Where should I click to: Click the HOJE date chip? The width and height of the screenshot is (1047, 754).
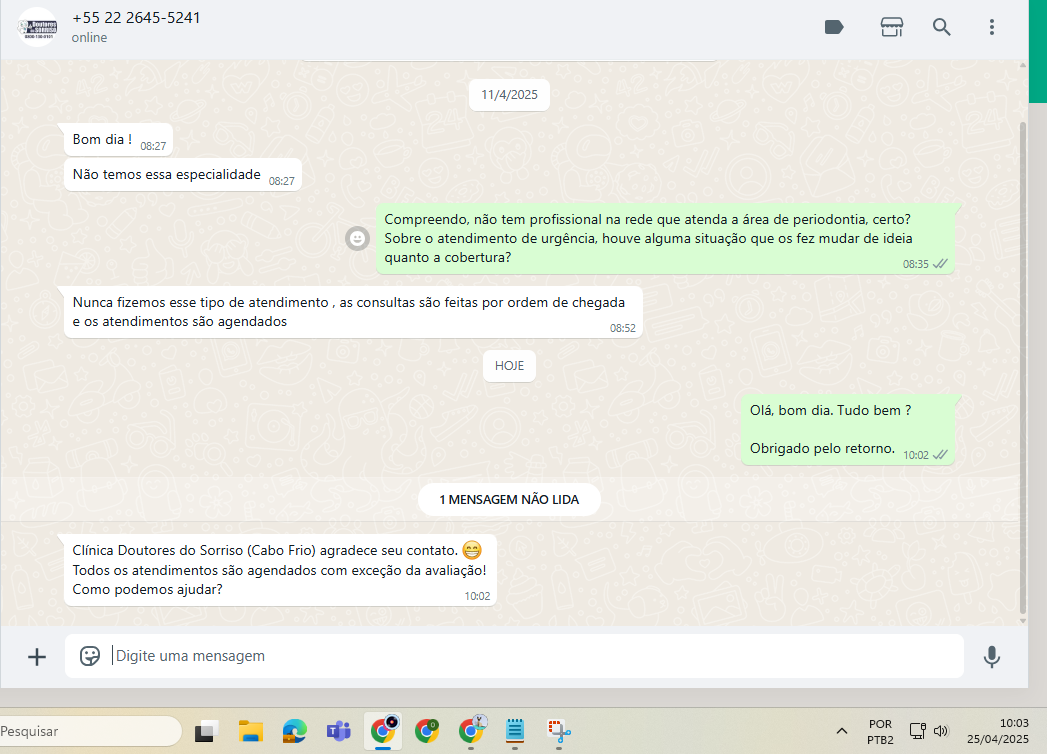(x=509, y=366)
